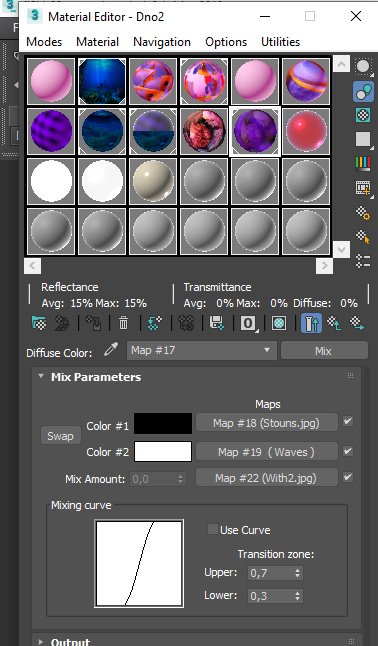Enable the Use Curve checkbox

(x=213, y=529)
